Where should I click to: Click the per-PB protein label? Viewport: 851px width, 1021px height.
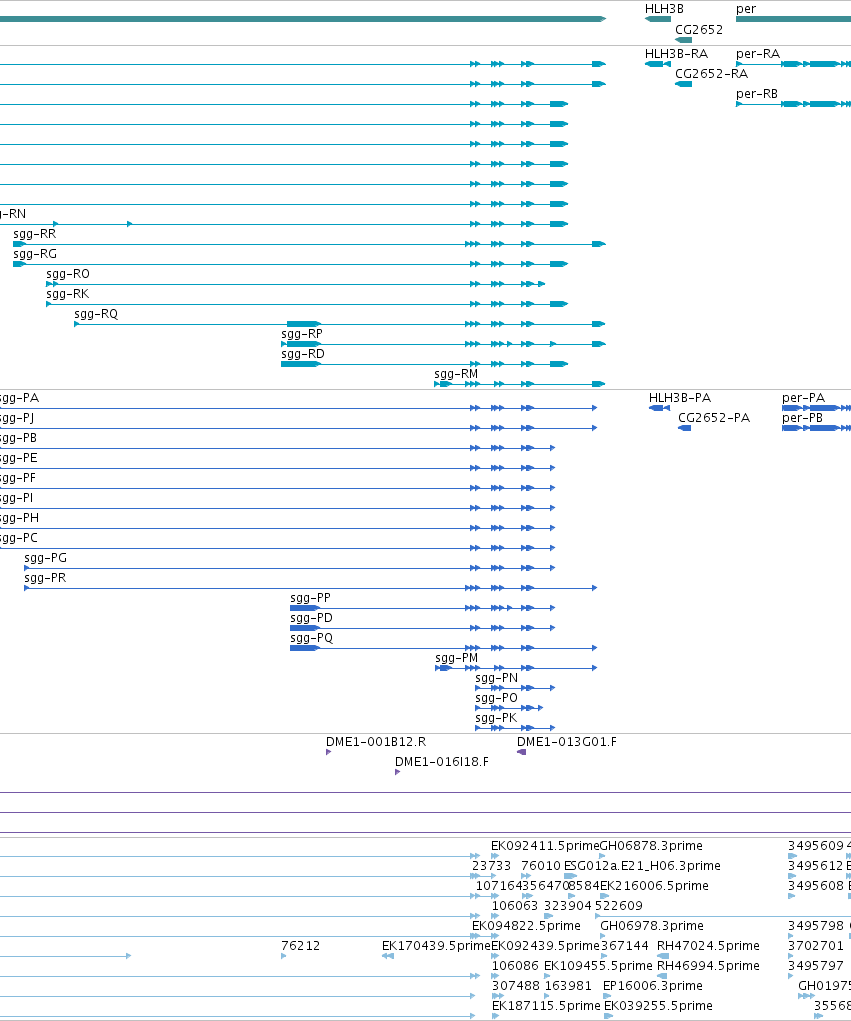pos(803,418)
